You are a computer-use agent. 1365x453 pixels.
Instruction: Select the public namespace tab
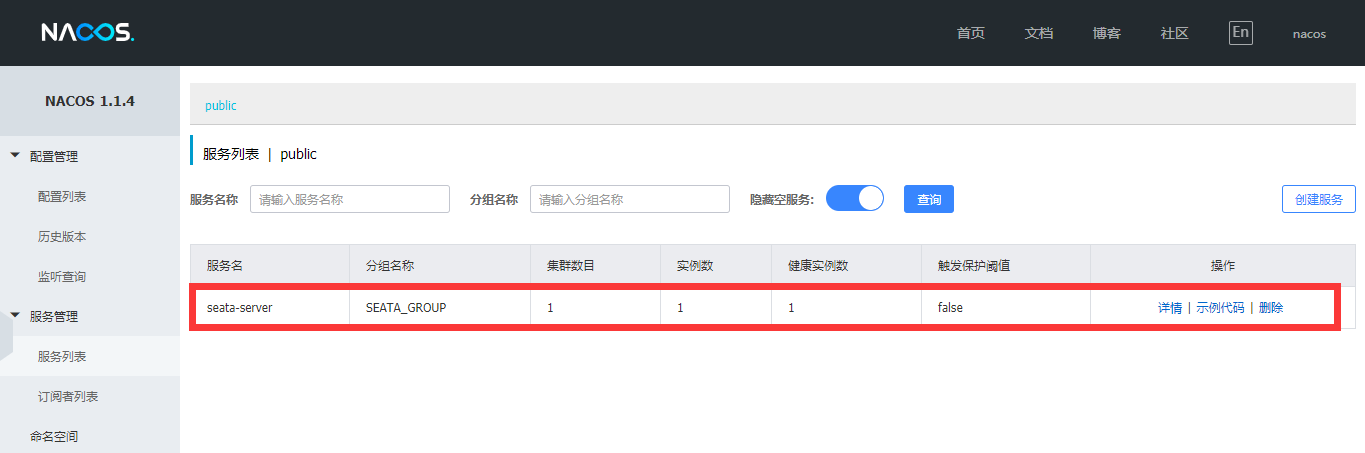pyautogui.click(x=220, y=105)
